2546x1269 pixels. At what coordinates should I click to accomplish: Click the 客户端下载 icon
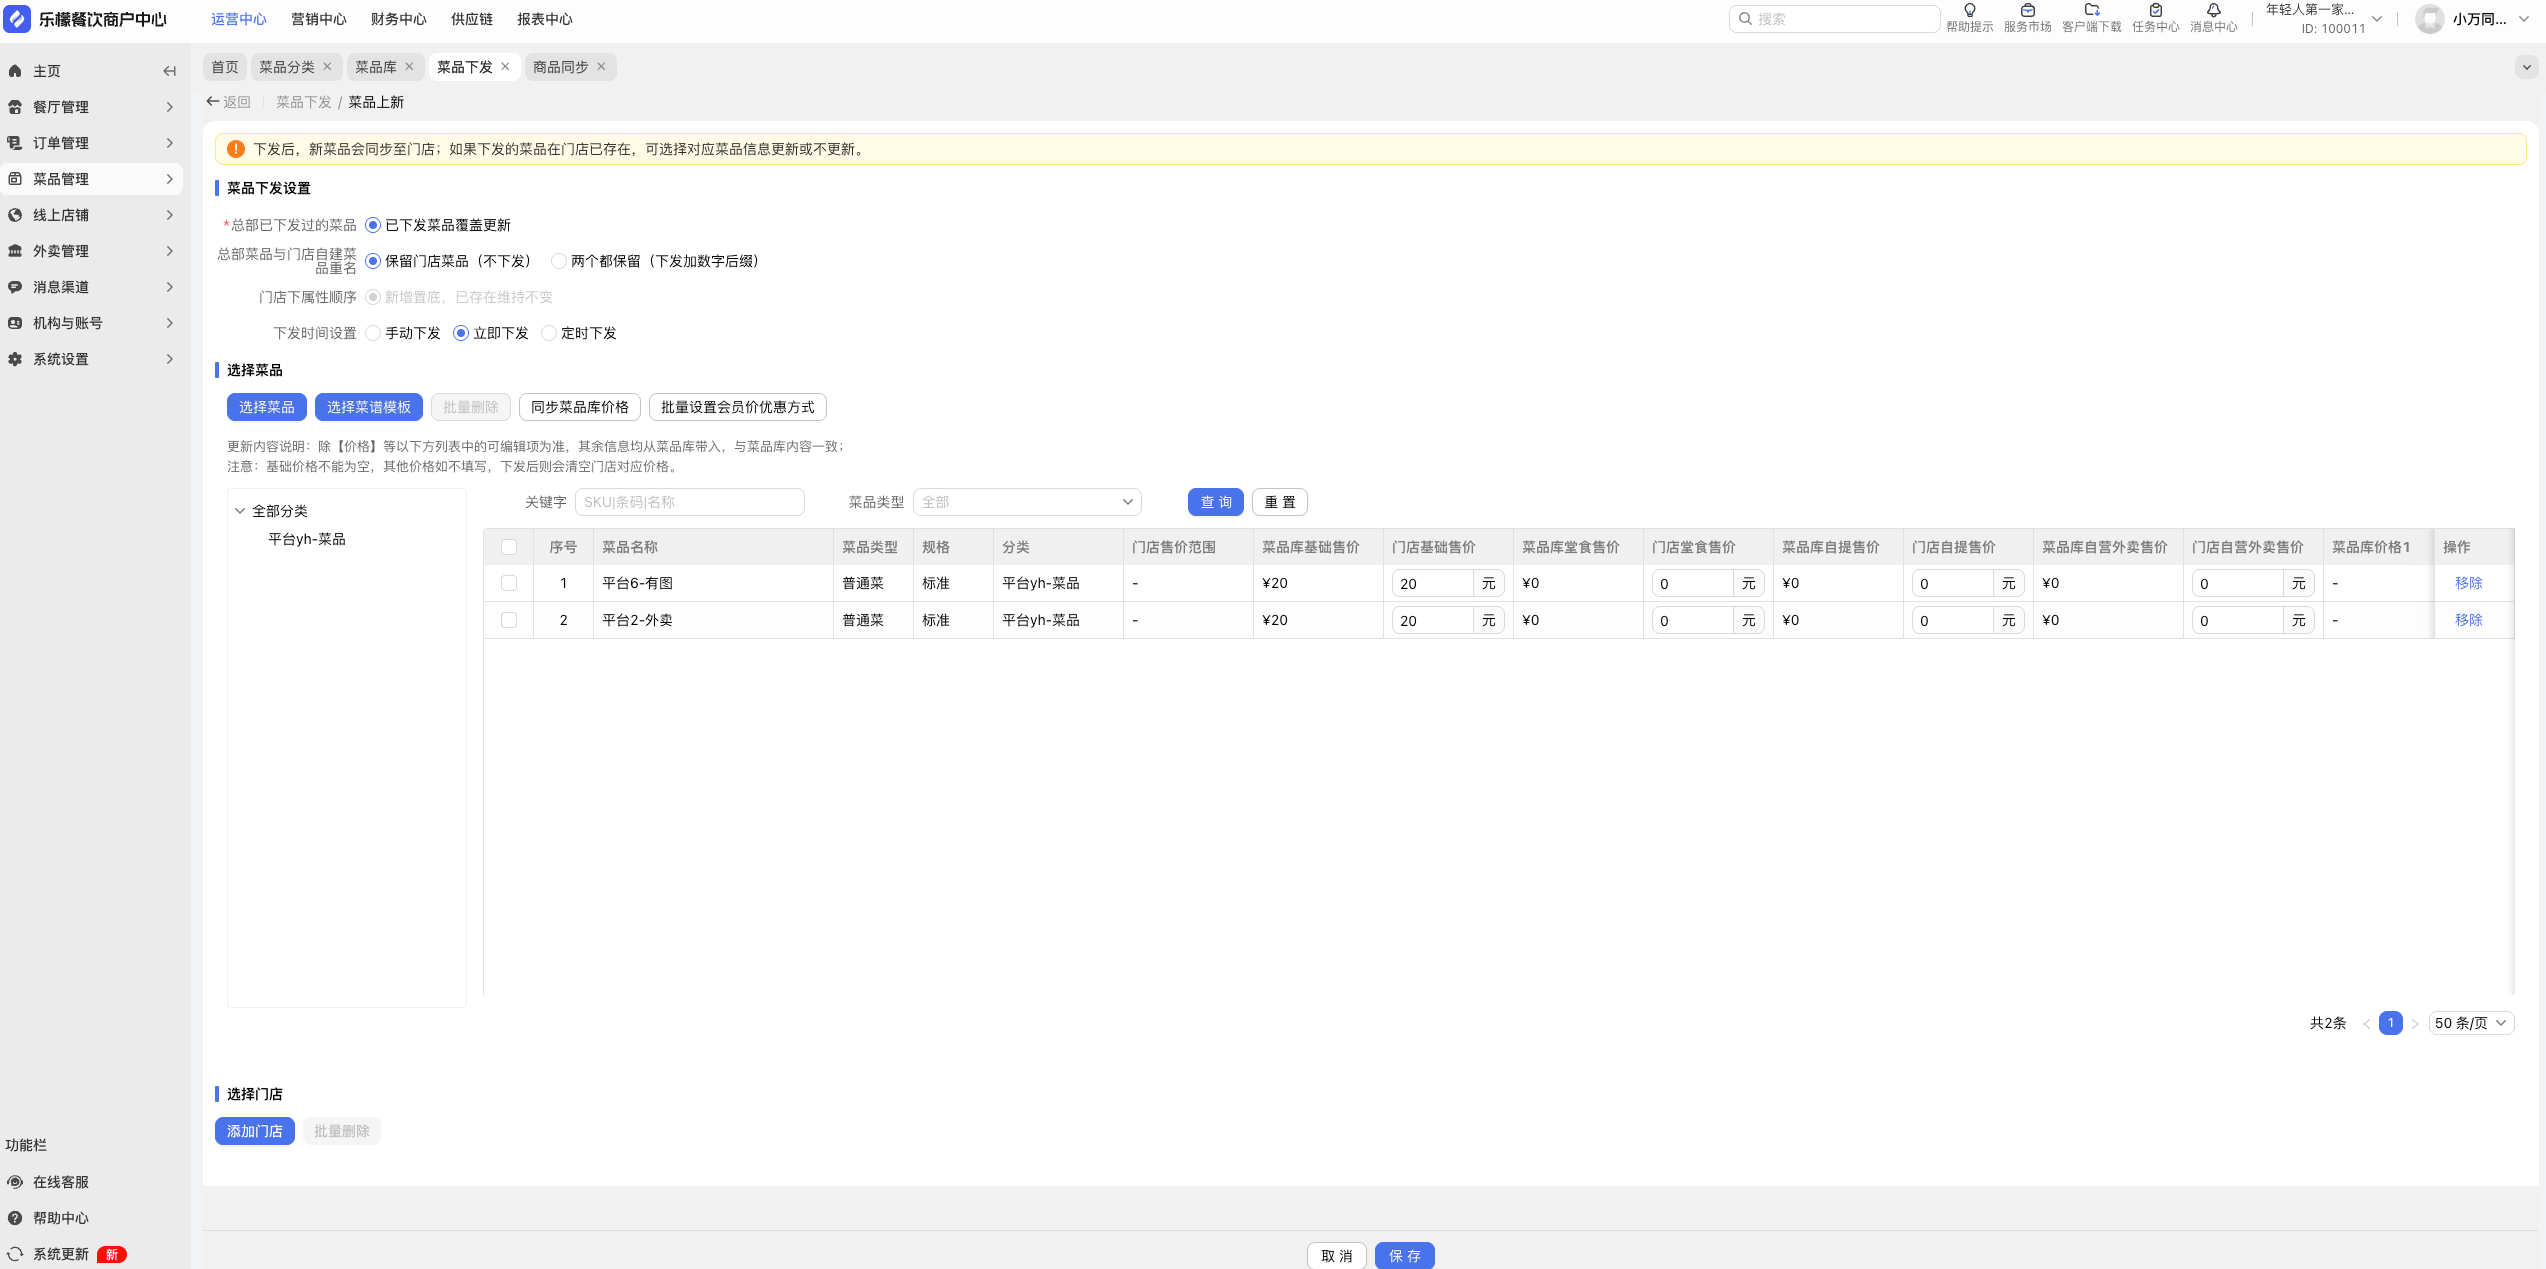pos(2091,11)
